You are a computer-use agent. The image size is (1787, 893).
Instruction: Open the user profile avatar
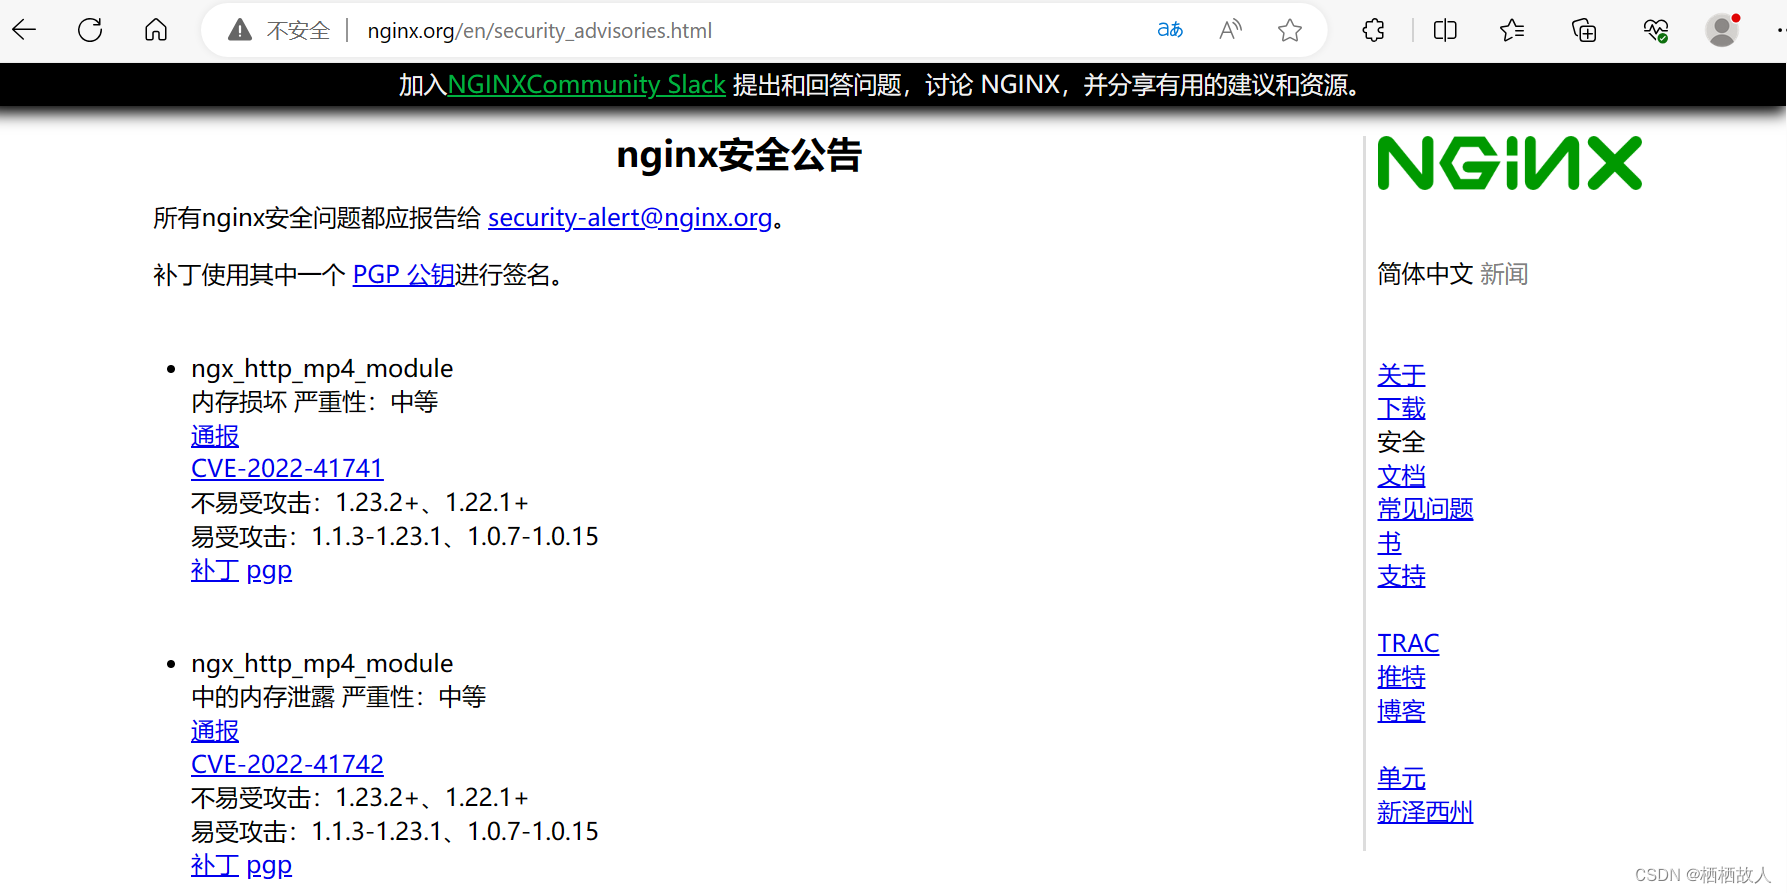[x=1722, y=30]
